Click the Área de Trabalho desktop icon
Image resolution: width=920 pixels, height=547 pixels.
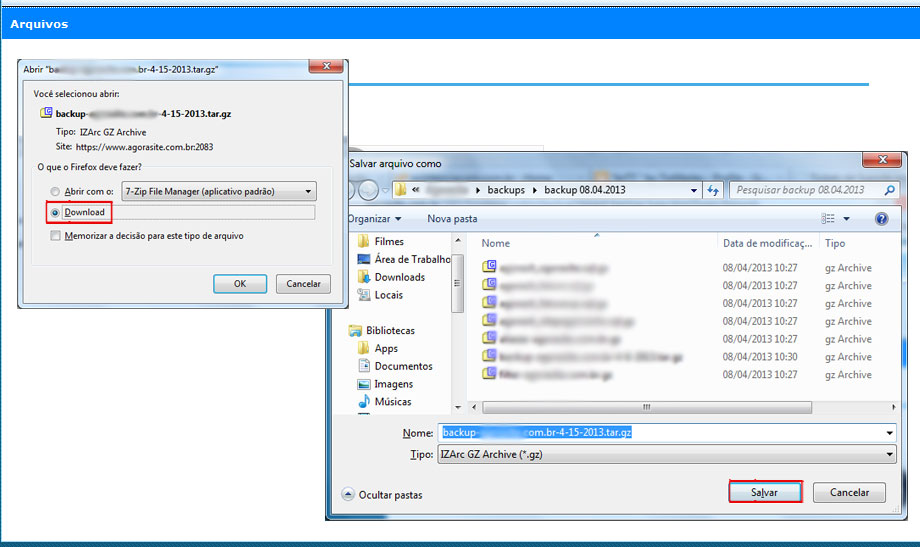364,259
